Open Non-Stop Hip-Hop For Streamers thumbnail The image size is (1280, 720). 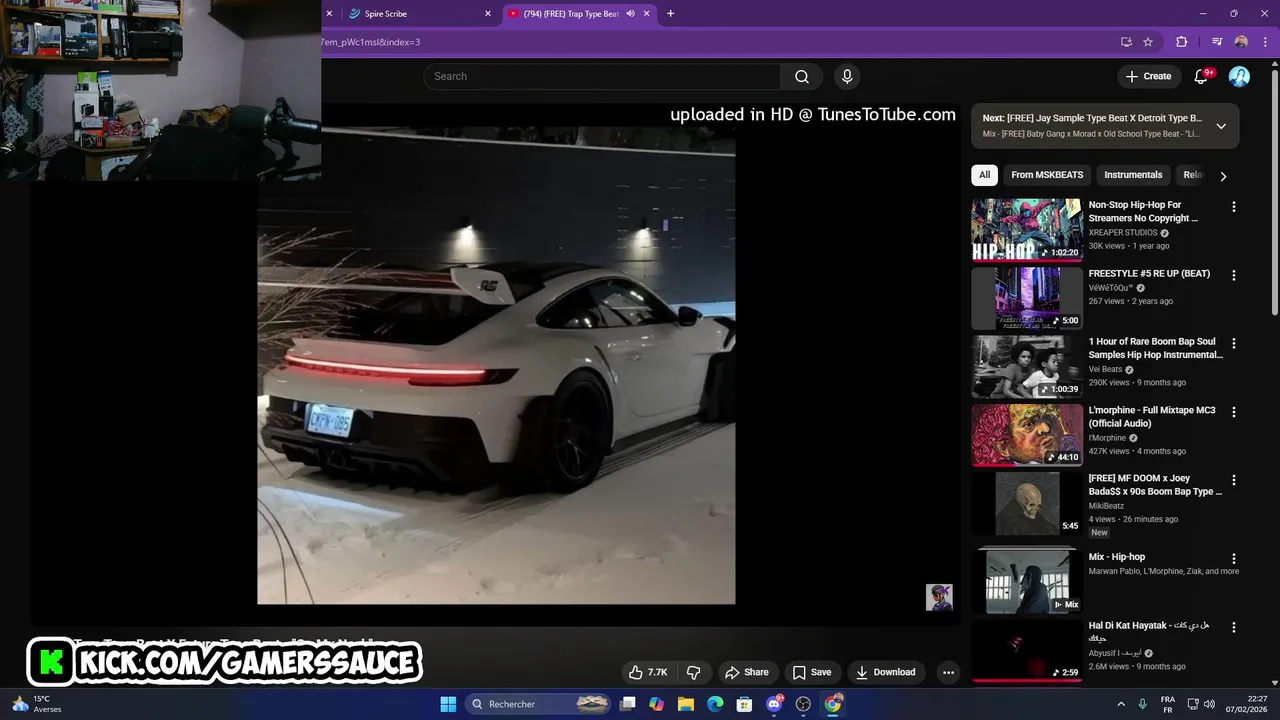[1027, 230]
